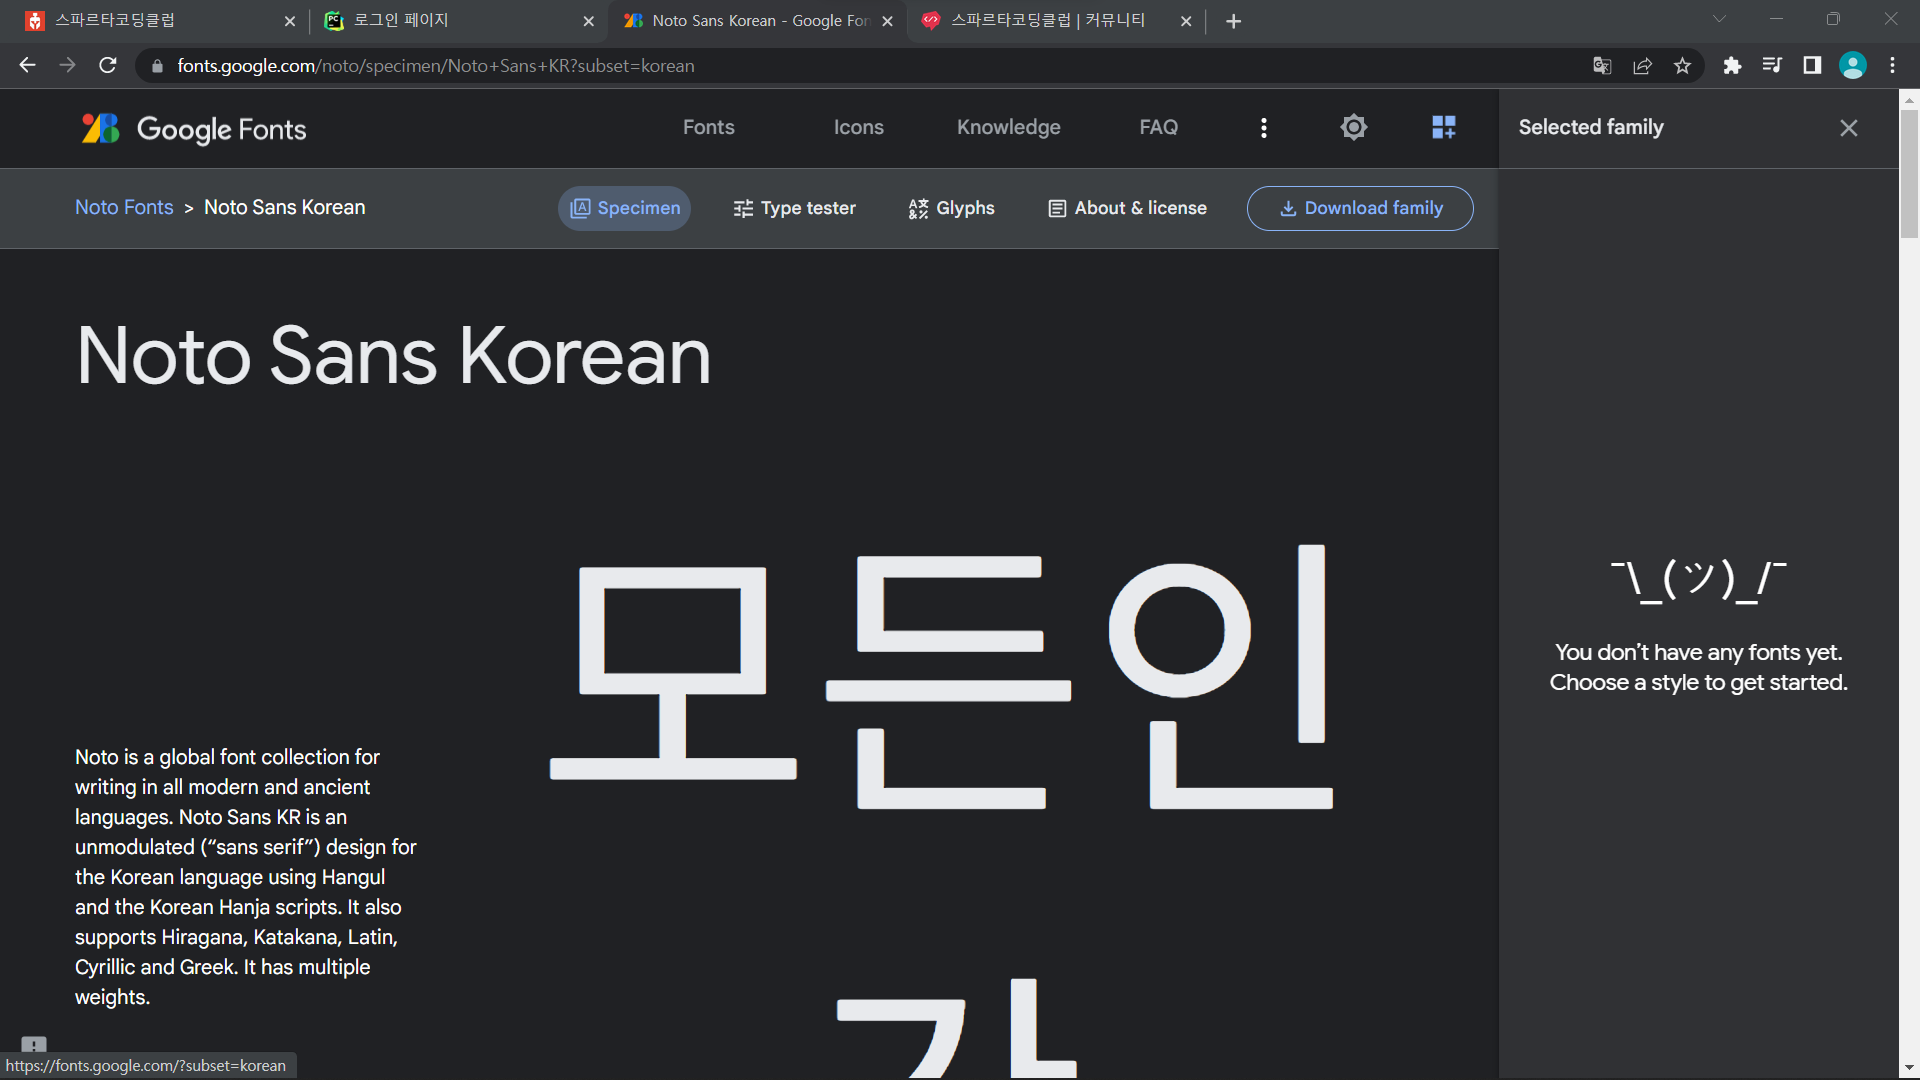
Task: Toggle the selected families grid icon
Action: coord(1443,127)
